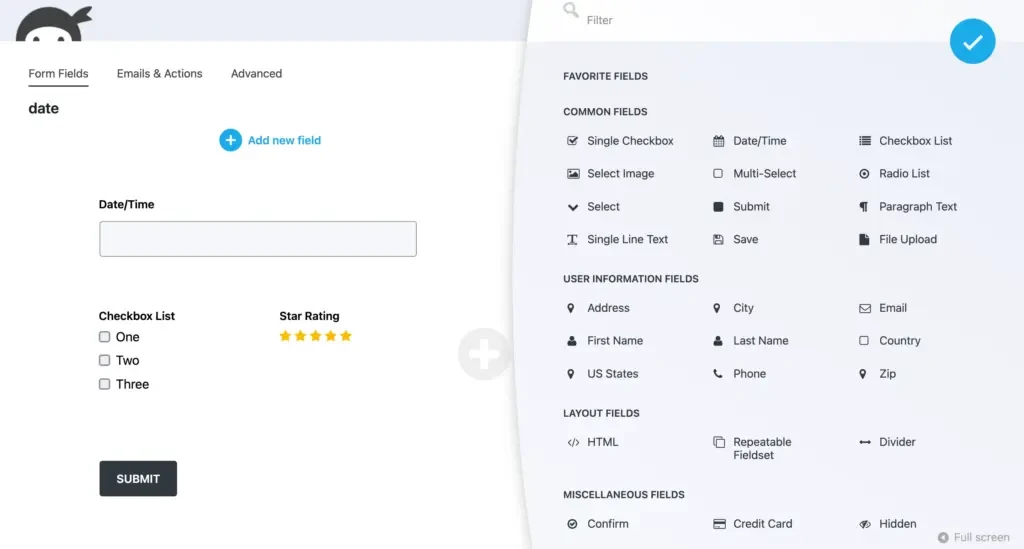Click the File Upload field icon
1024x549 pixels.
(865, 240)
